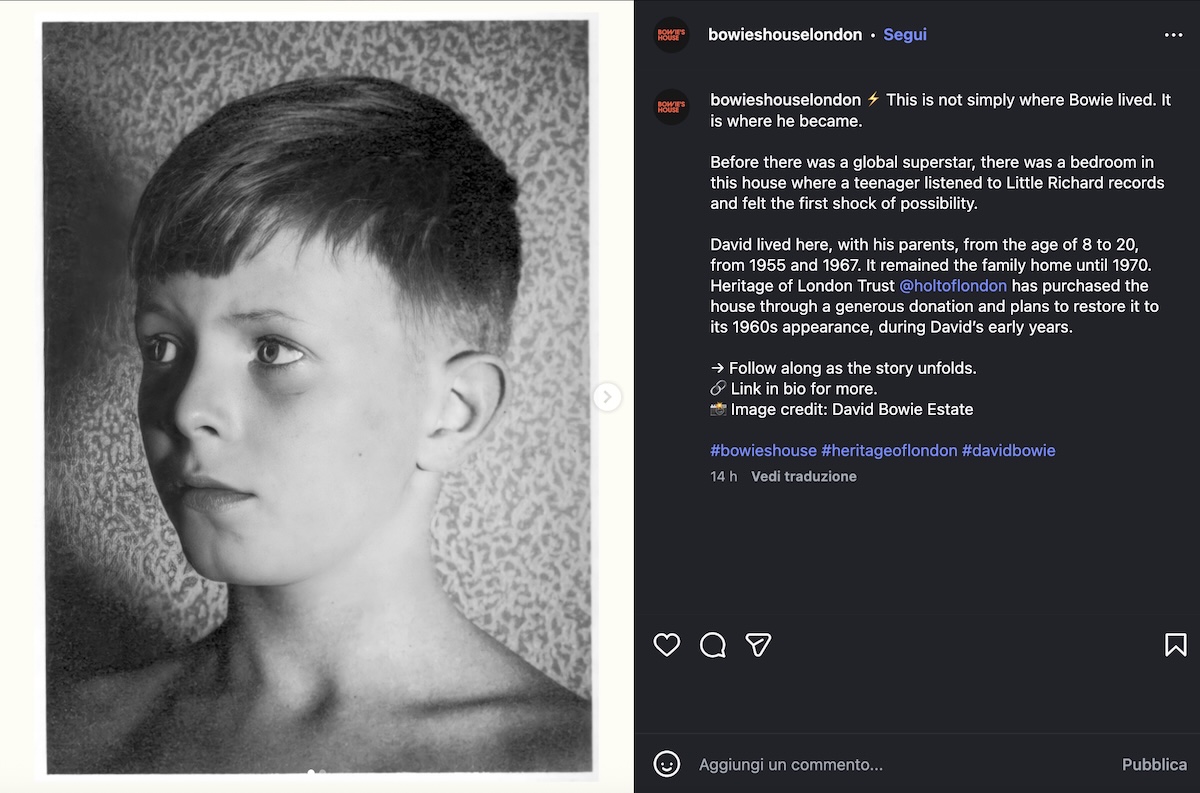1200x793 pixels.
Task: Open the bowieshouselondon username in caption
Action: click(785, 100)
